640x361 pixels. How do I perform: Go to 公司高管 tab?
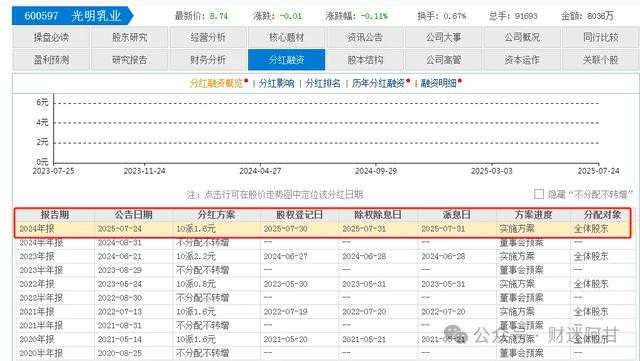(x=443, y=60)
